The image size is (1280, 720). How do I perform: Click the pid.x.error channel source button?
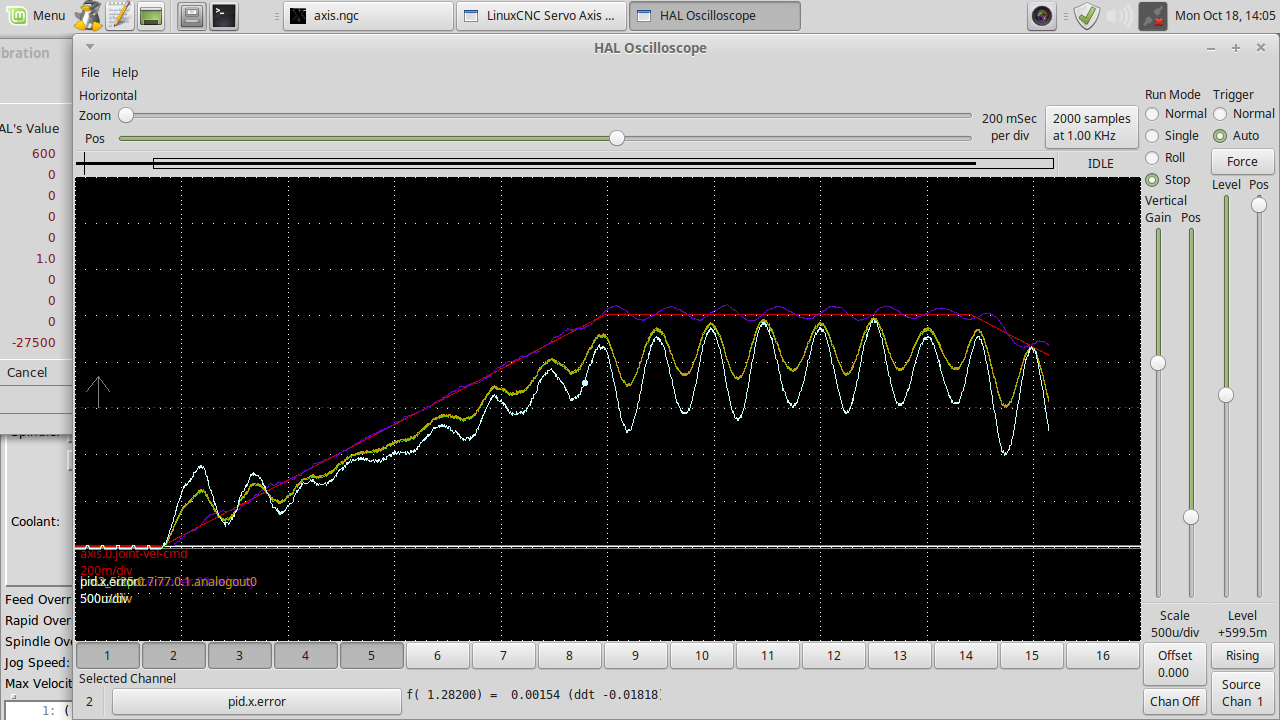coord(256,702)
